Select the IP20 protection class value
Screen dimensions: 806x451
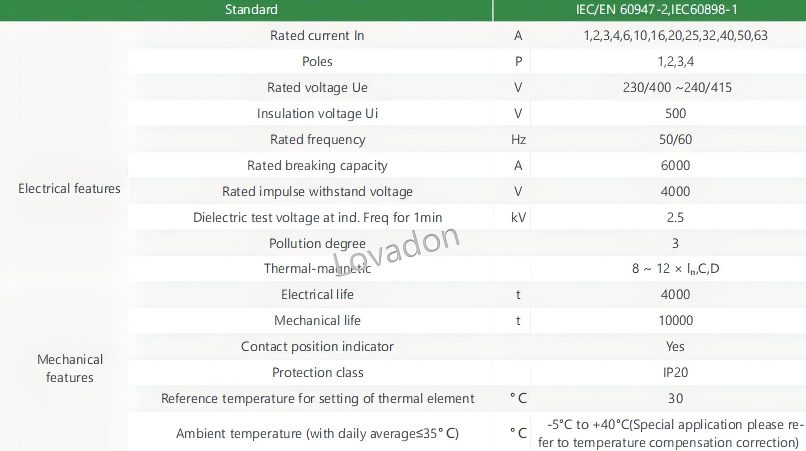pos(675,372)
